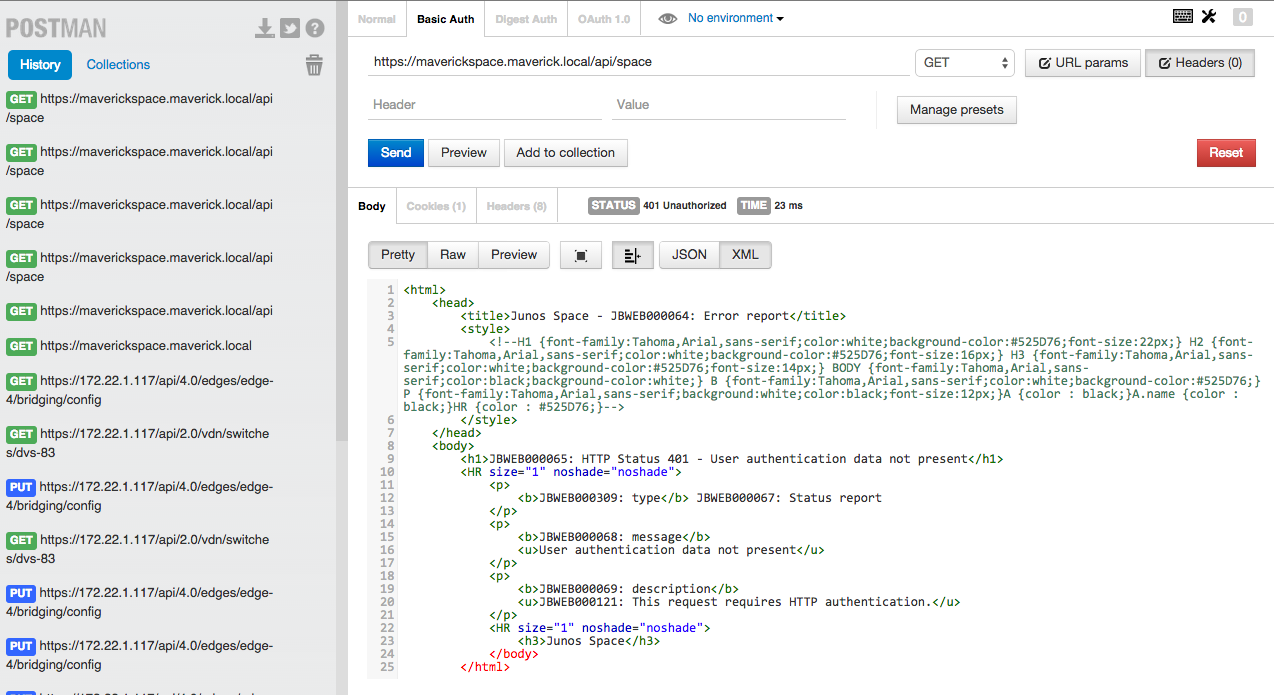1274x695 pixels.
Task: Click 'This request requires HTTP authentication.' text
Action: 780,602
